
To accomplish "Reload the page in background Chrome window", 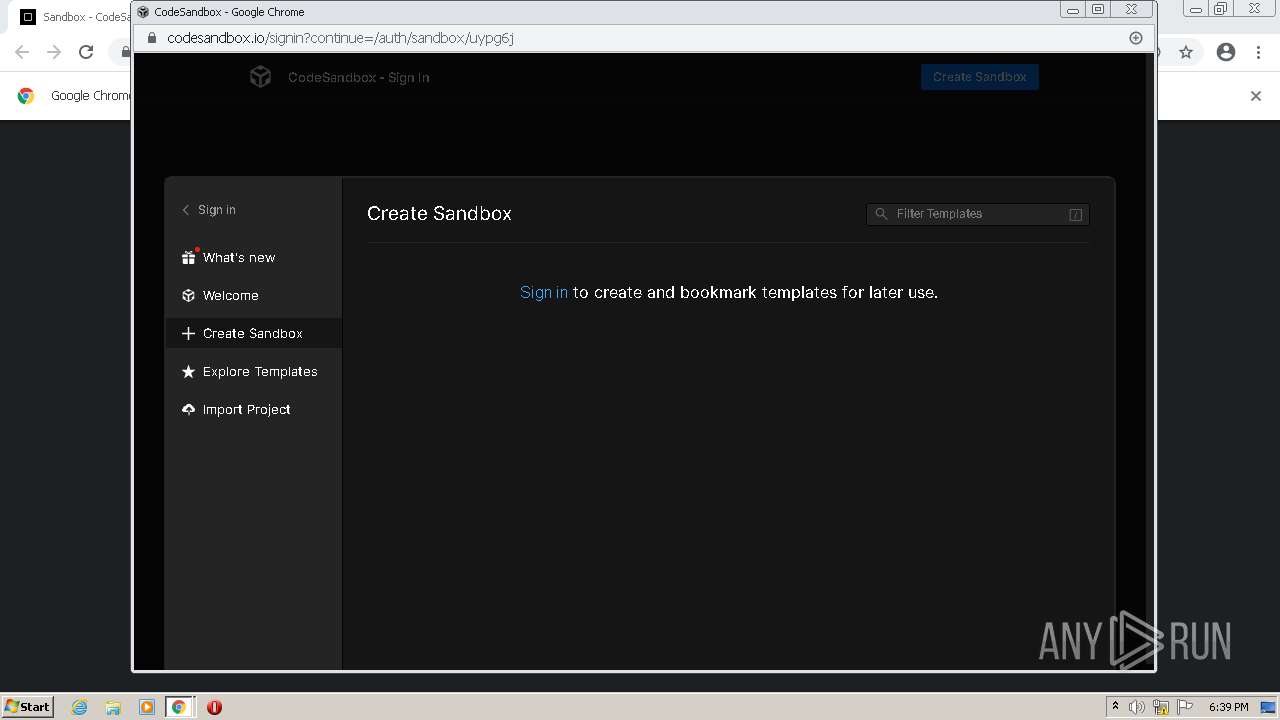I will point(86,52).
